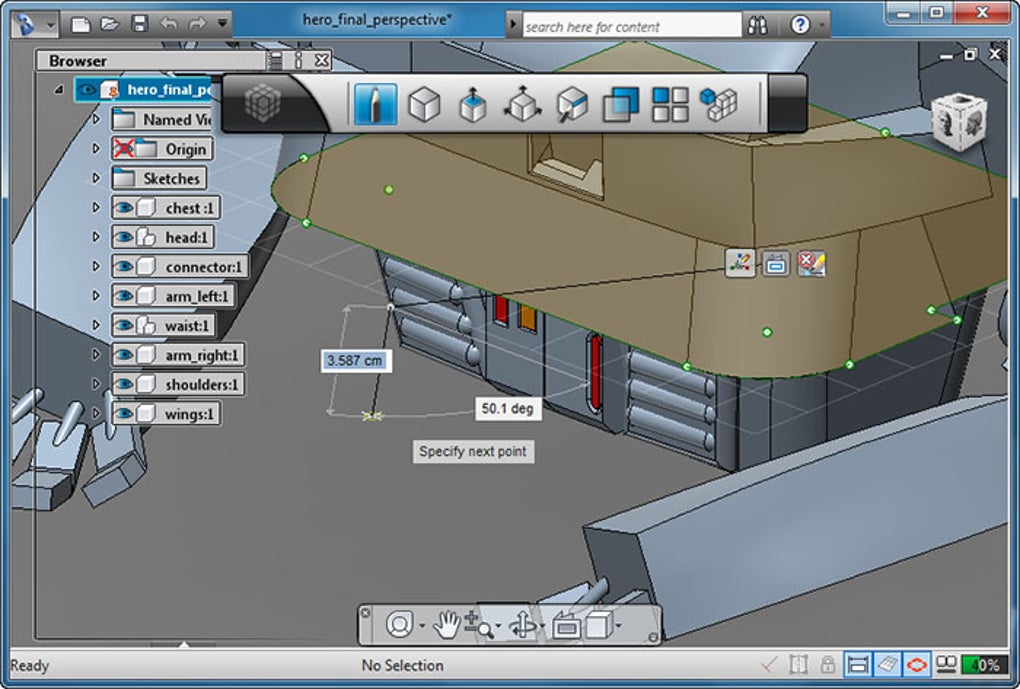
Task: Hide the head:1 component
Action: (x=124, y=237)
